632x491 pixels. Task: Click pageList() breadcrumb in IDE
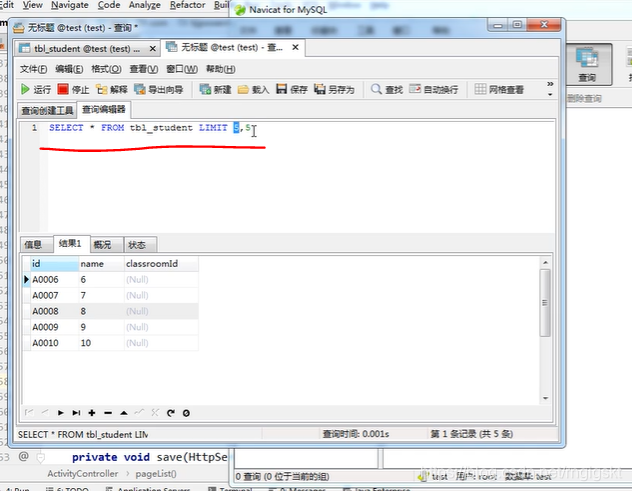[x=156, y=474]
